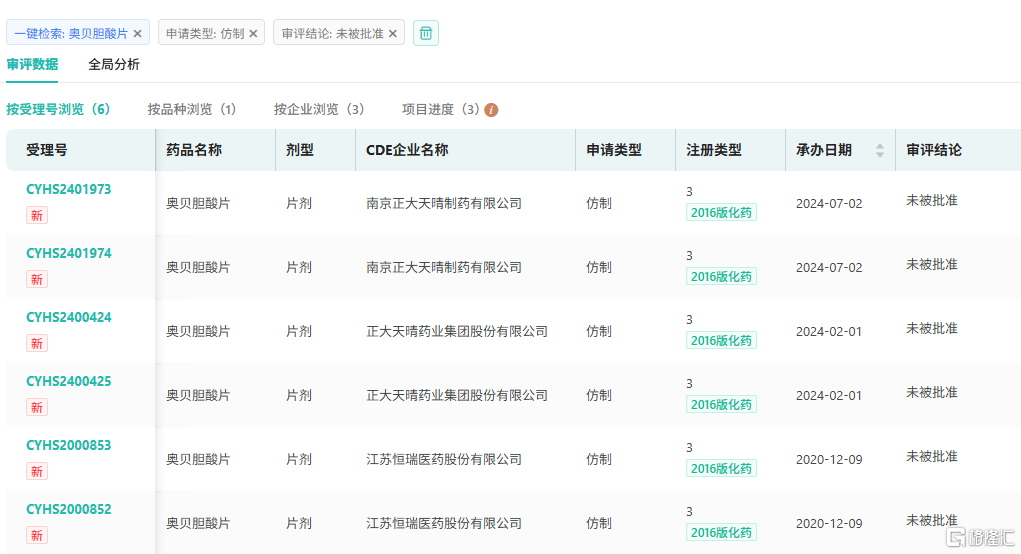Sort by 承办日期 using the sort arrows

(x=880, y=150)
